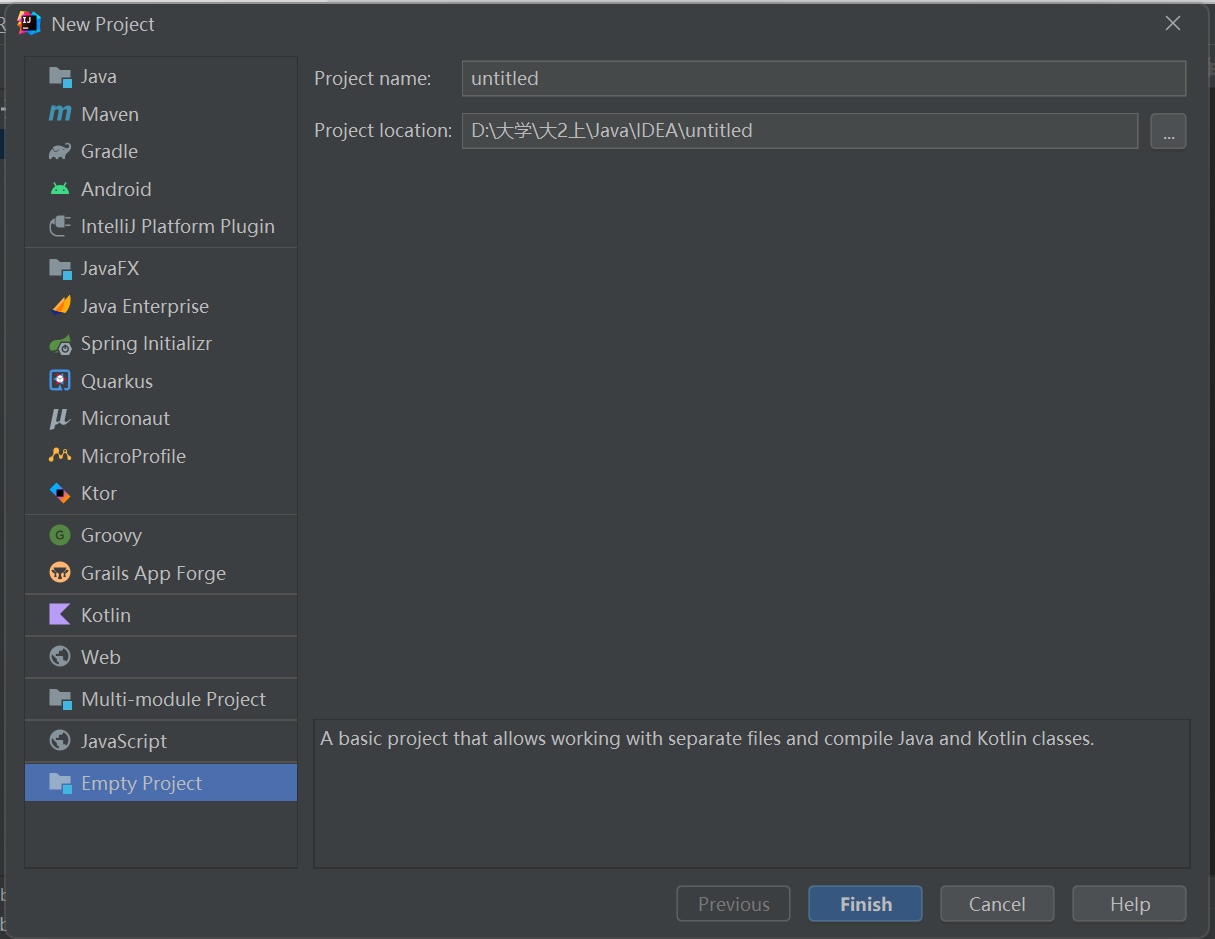Browse for project location with ellipsis button
Screen dimensions: 1215x939
(x=1168, y=131)
